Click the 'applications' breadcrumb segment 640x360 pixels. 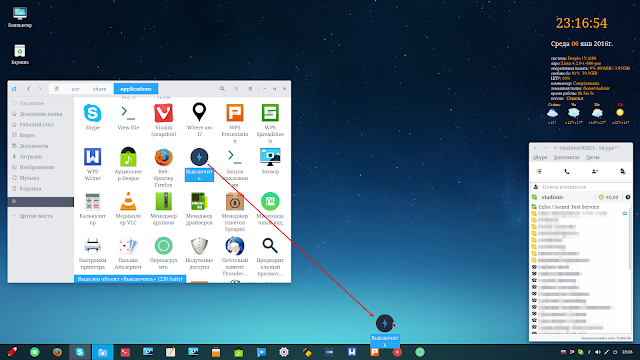(136, 89)
